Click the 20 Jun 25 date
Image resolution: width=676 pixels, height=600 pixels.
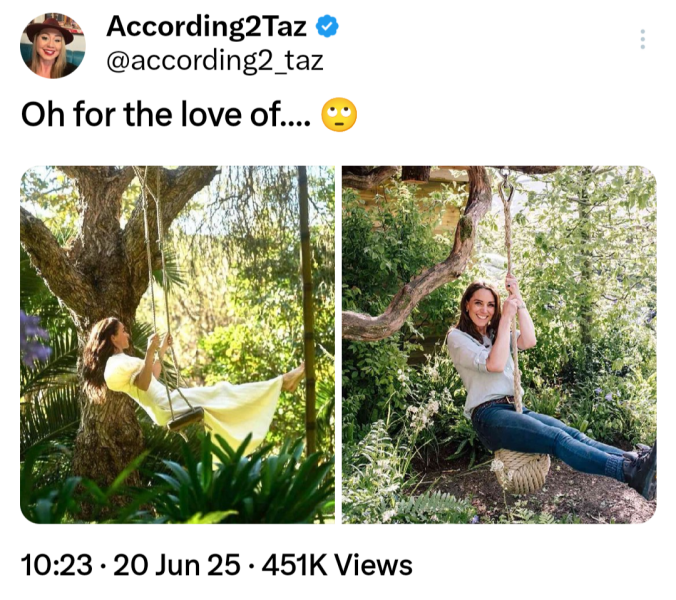tap(176, 565)
